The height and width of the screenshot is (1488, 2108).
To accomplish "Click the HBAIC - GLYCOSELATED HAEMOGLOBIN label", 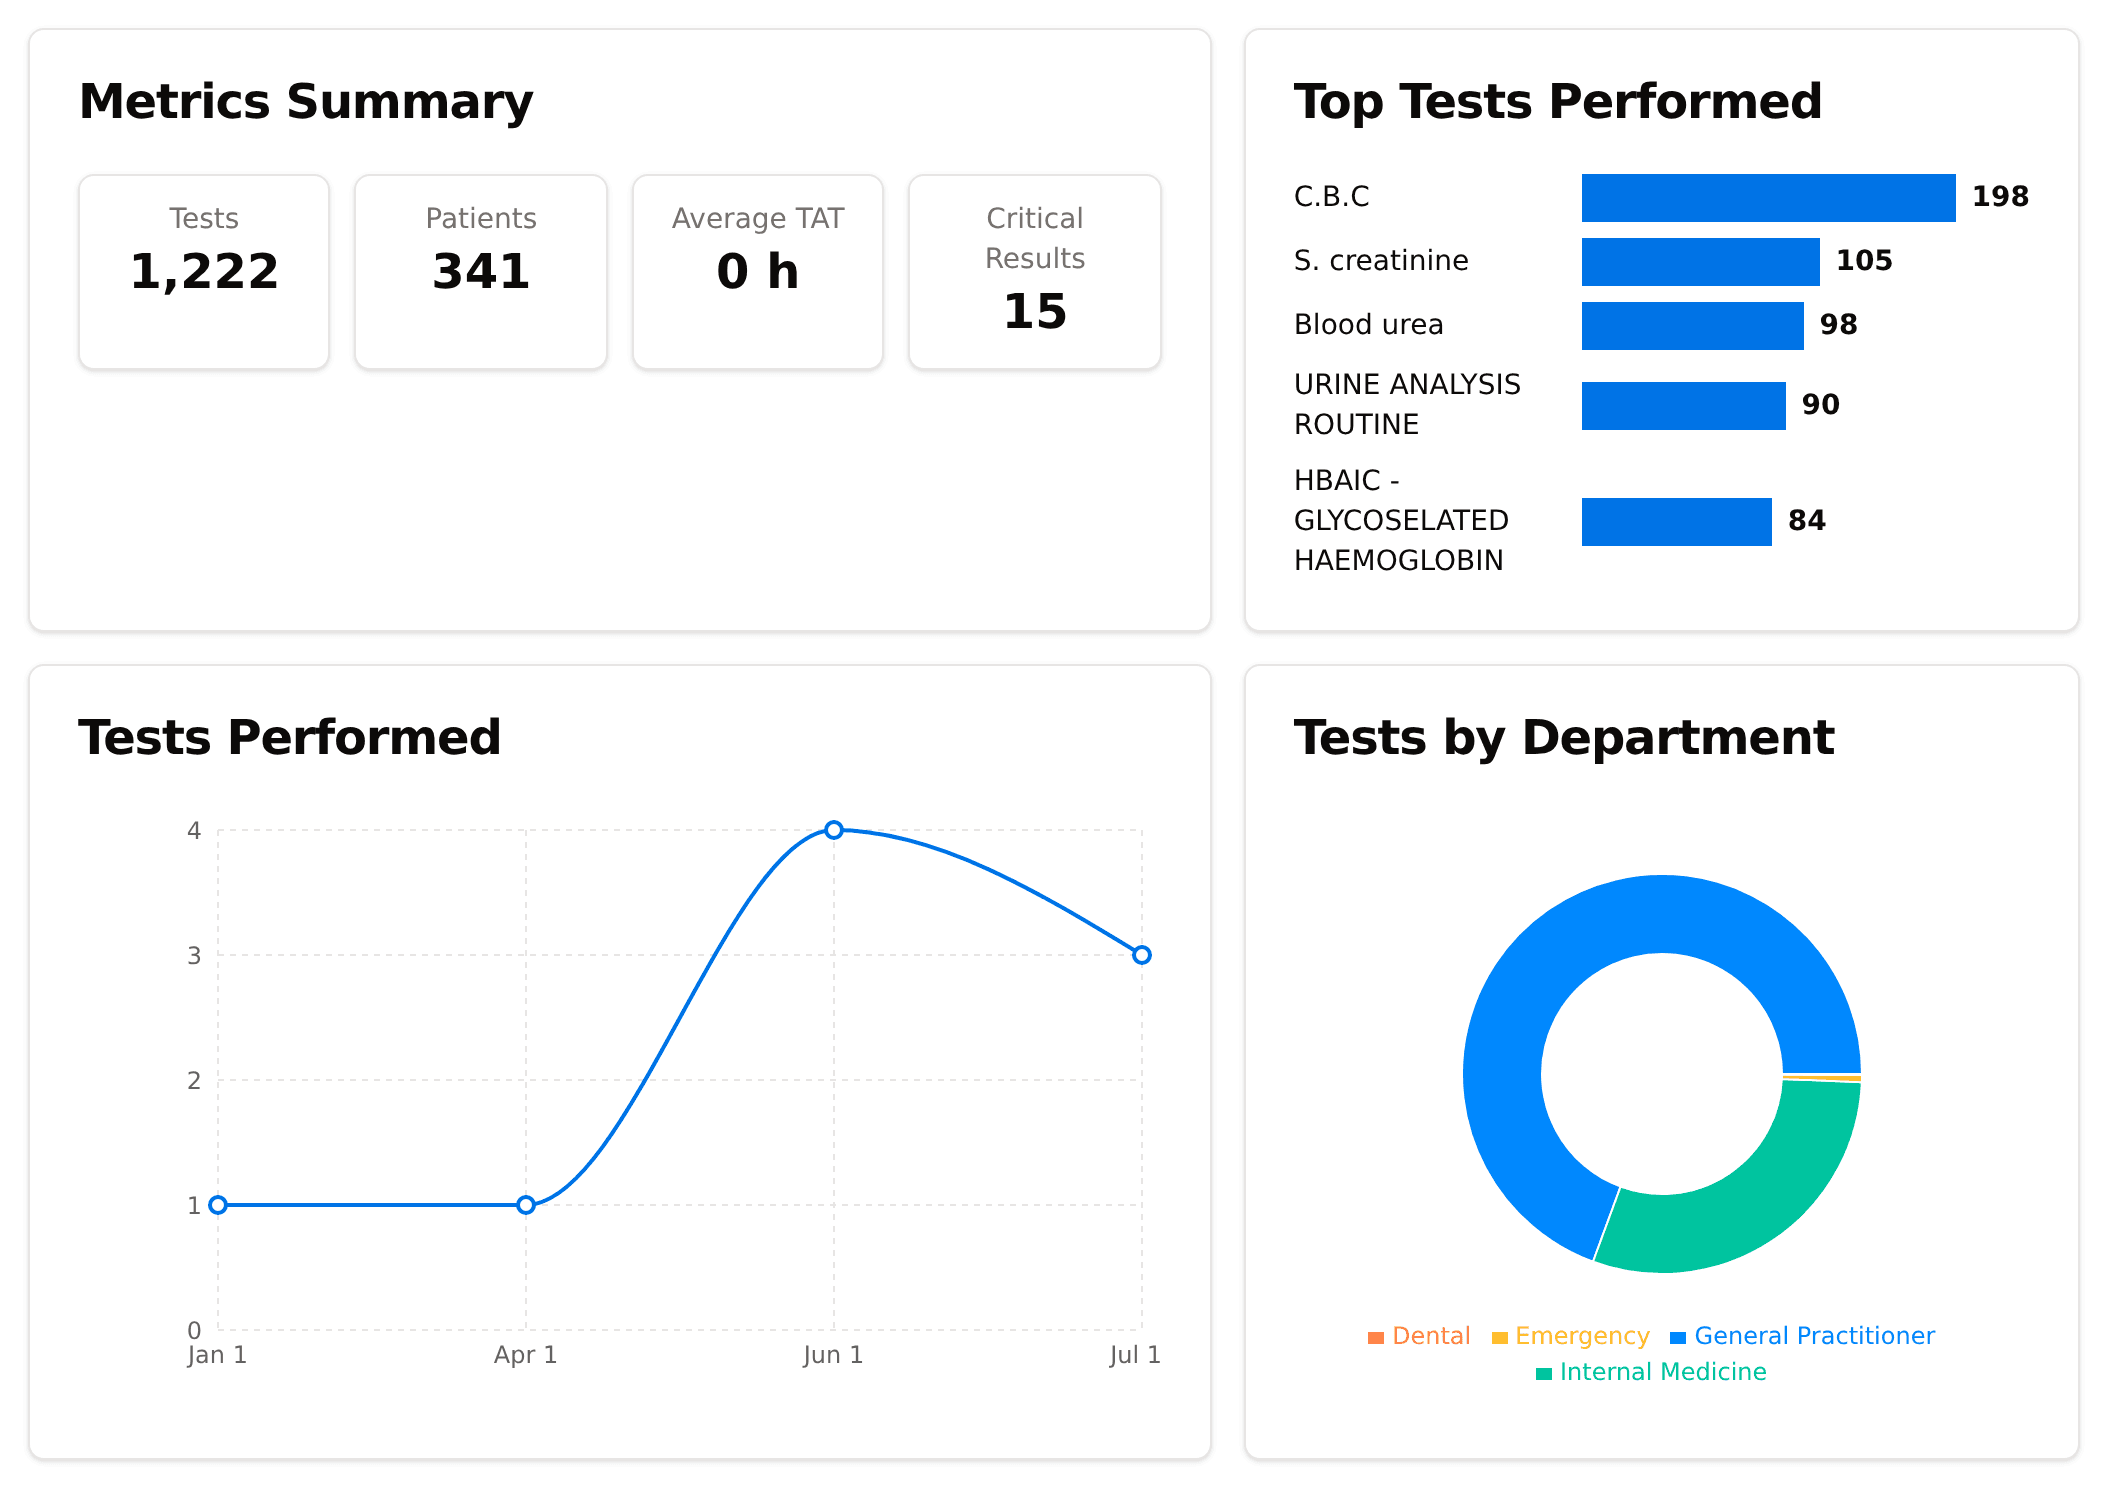I will click(x=1401, y=521).
